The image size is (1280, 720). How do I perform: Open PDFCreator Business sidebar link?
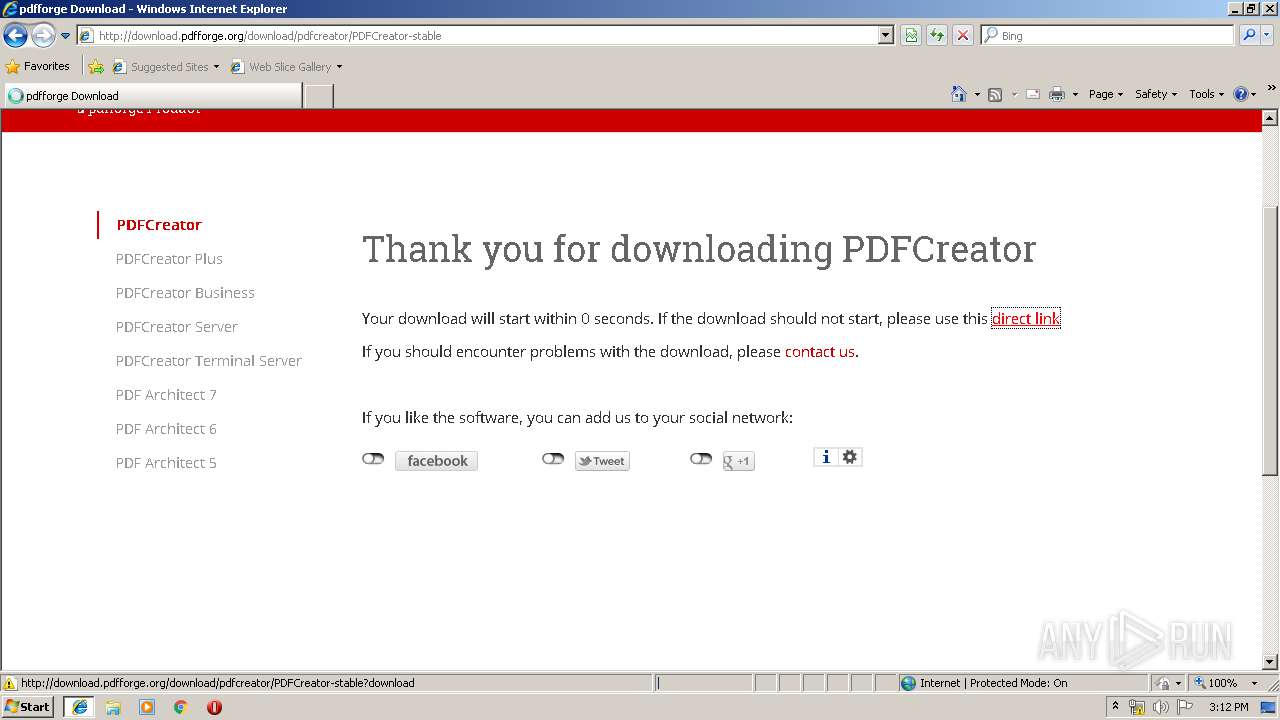pyautogui.click(x=185, y=293)
